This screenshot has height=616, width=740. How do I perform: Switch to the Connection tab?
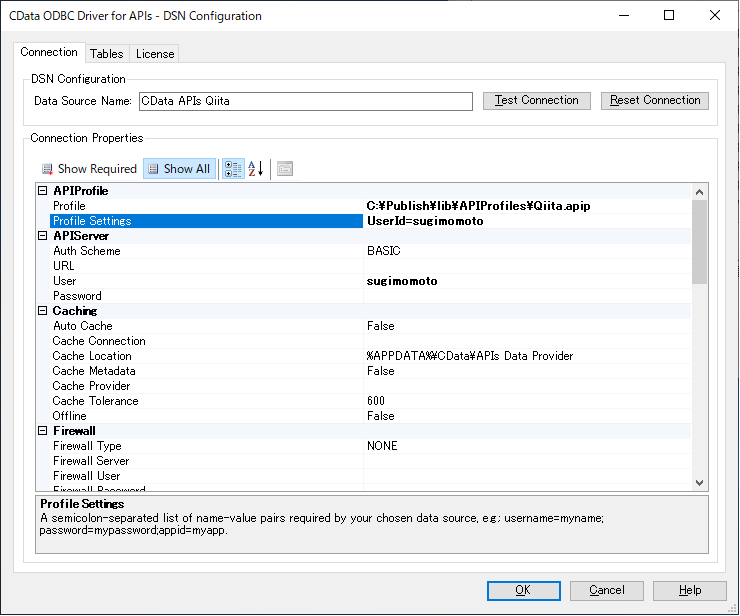pos(49,52)
